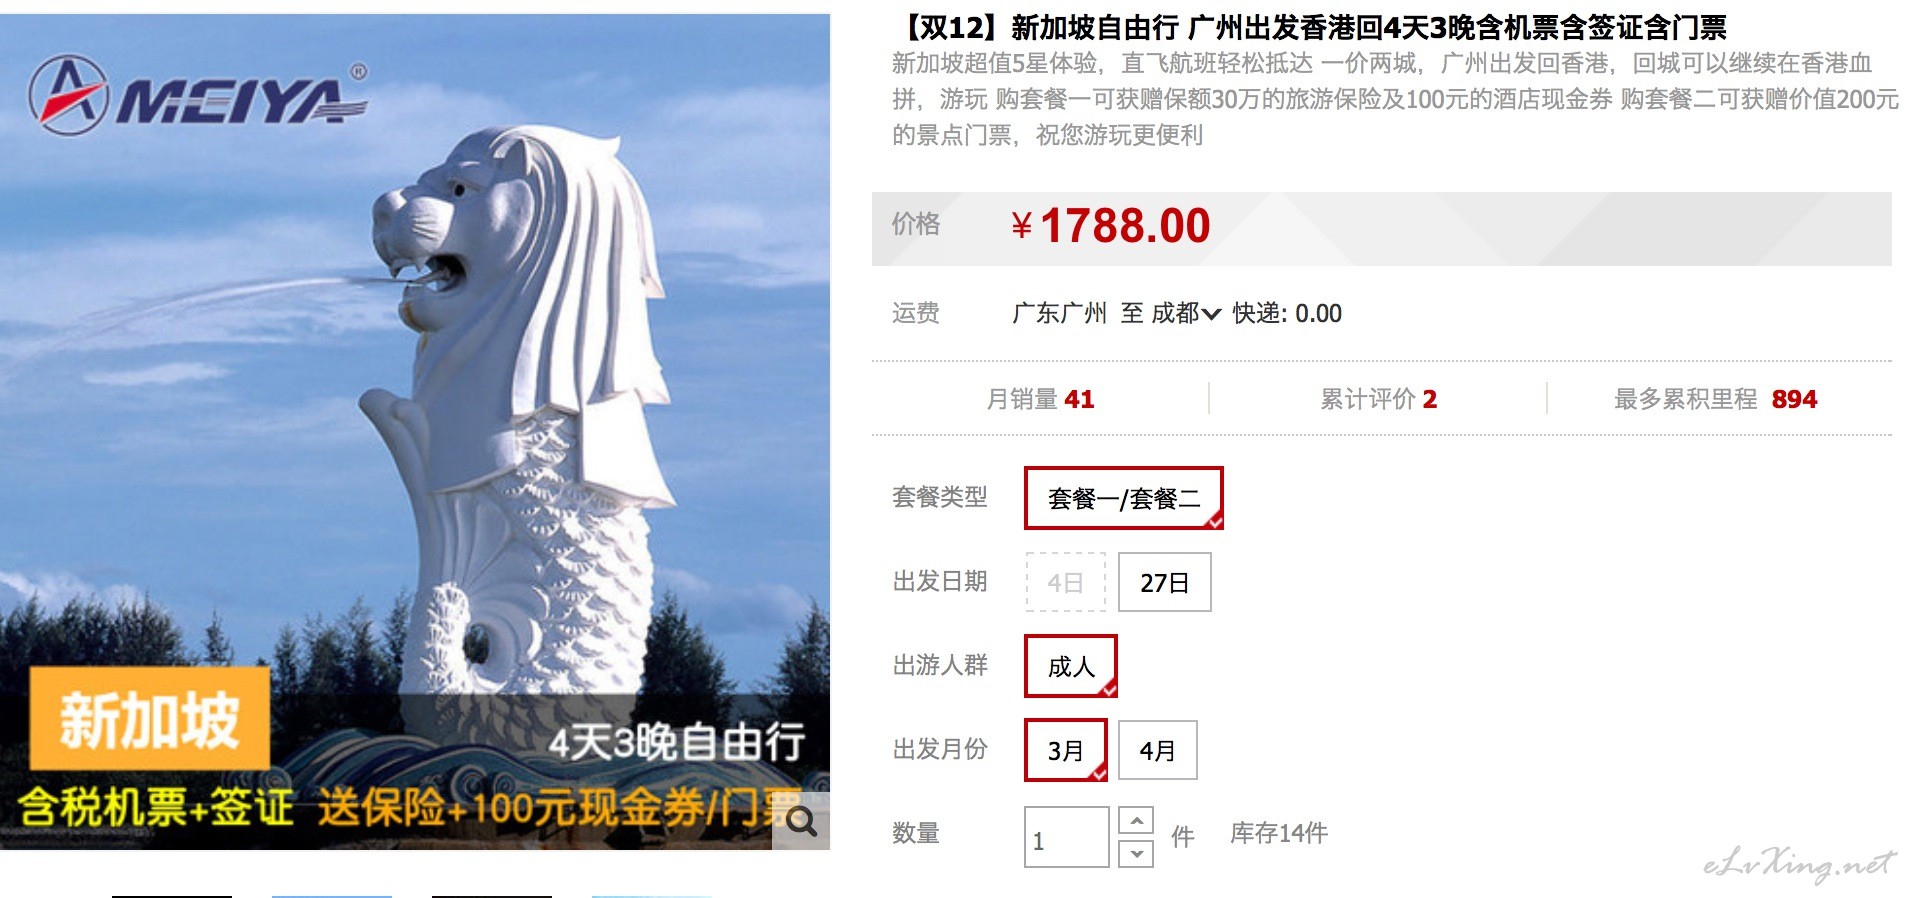Increase quantity with the up arrow

1136,820
